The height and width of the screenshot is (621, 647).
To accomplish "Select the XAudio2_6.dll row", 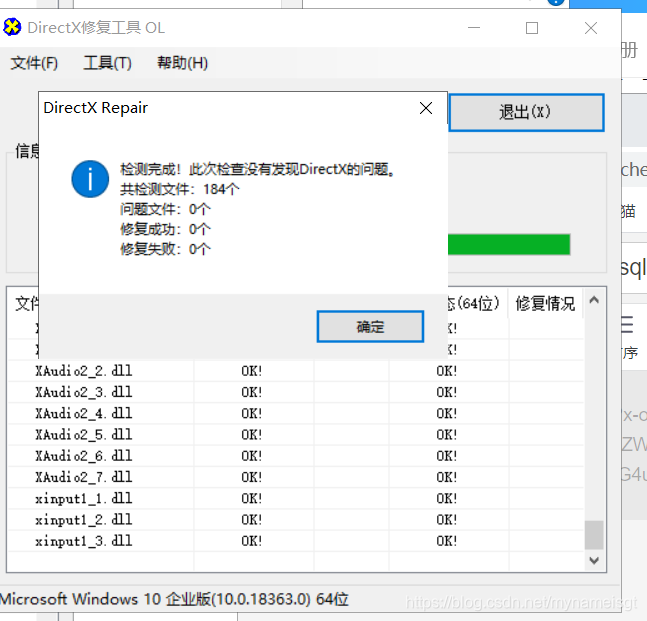I will pos(295,456).
